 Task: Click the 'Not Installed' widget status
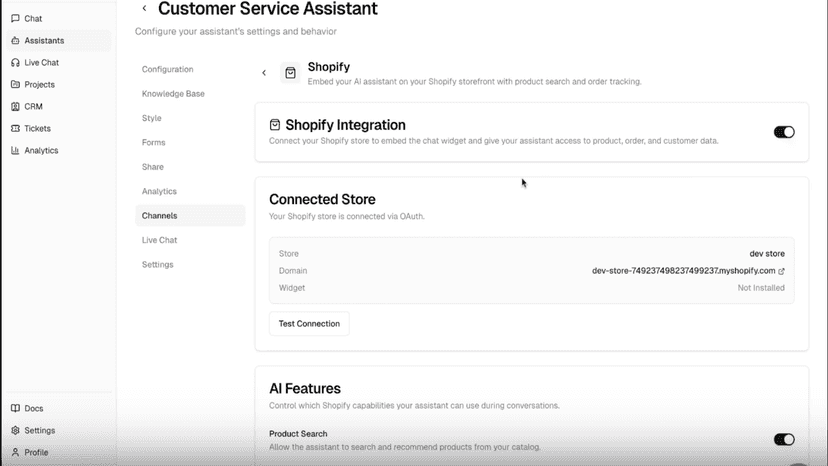tap(761, 288)
